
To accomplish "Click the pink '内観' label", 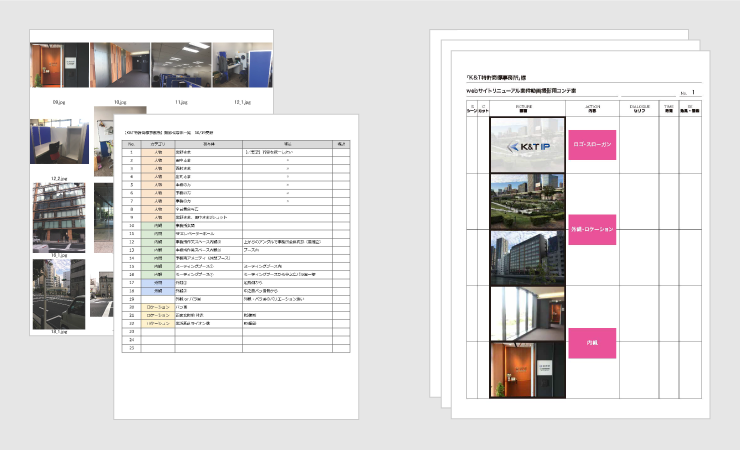I will pyautogui.click(x=592, y=343).
